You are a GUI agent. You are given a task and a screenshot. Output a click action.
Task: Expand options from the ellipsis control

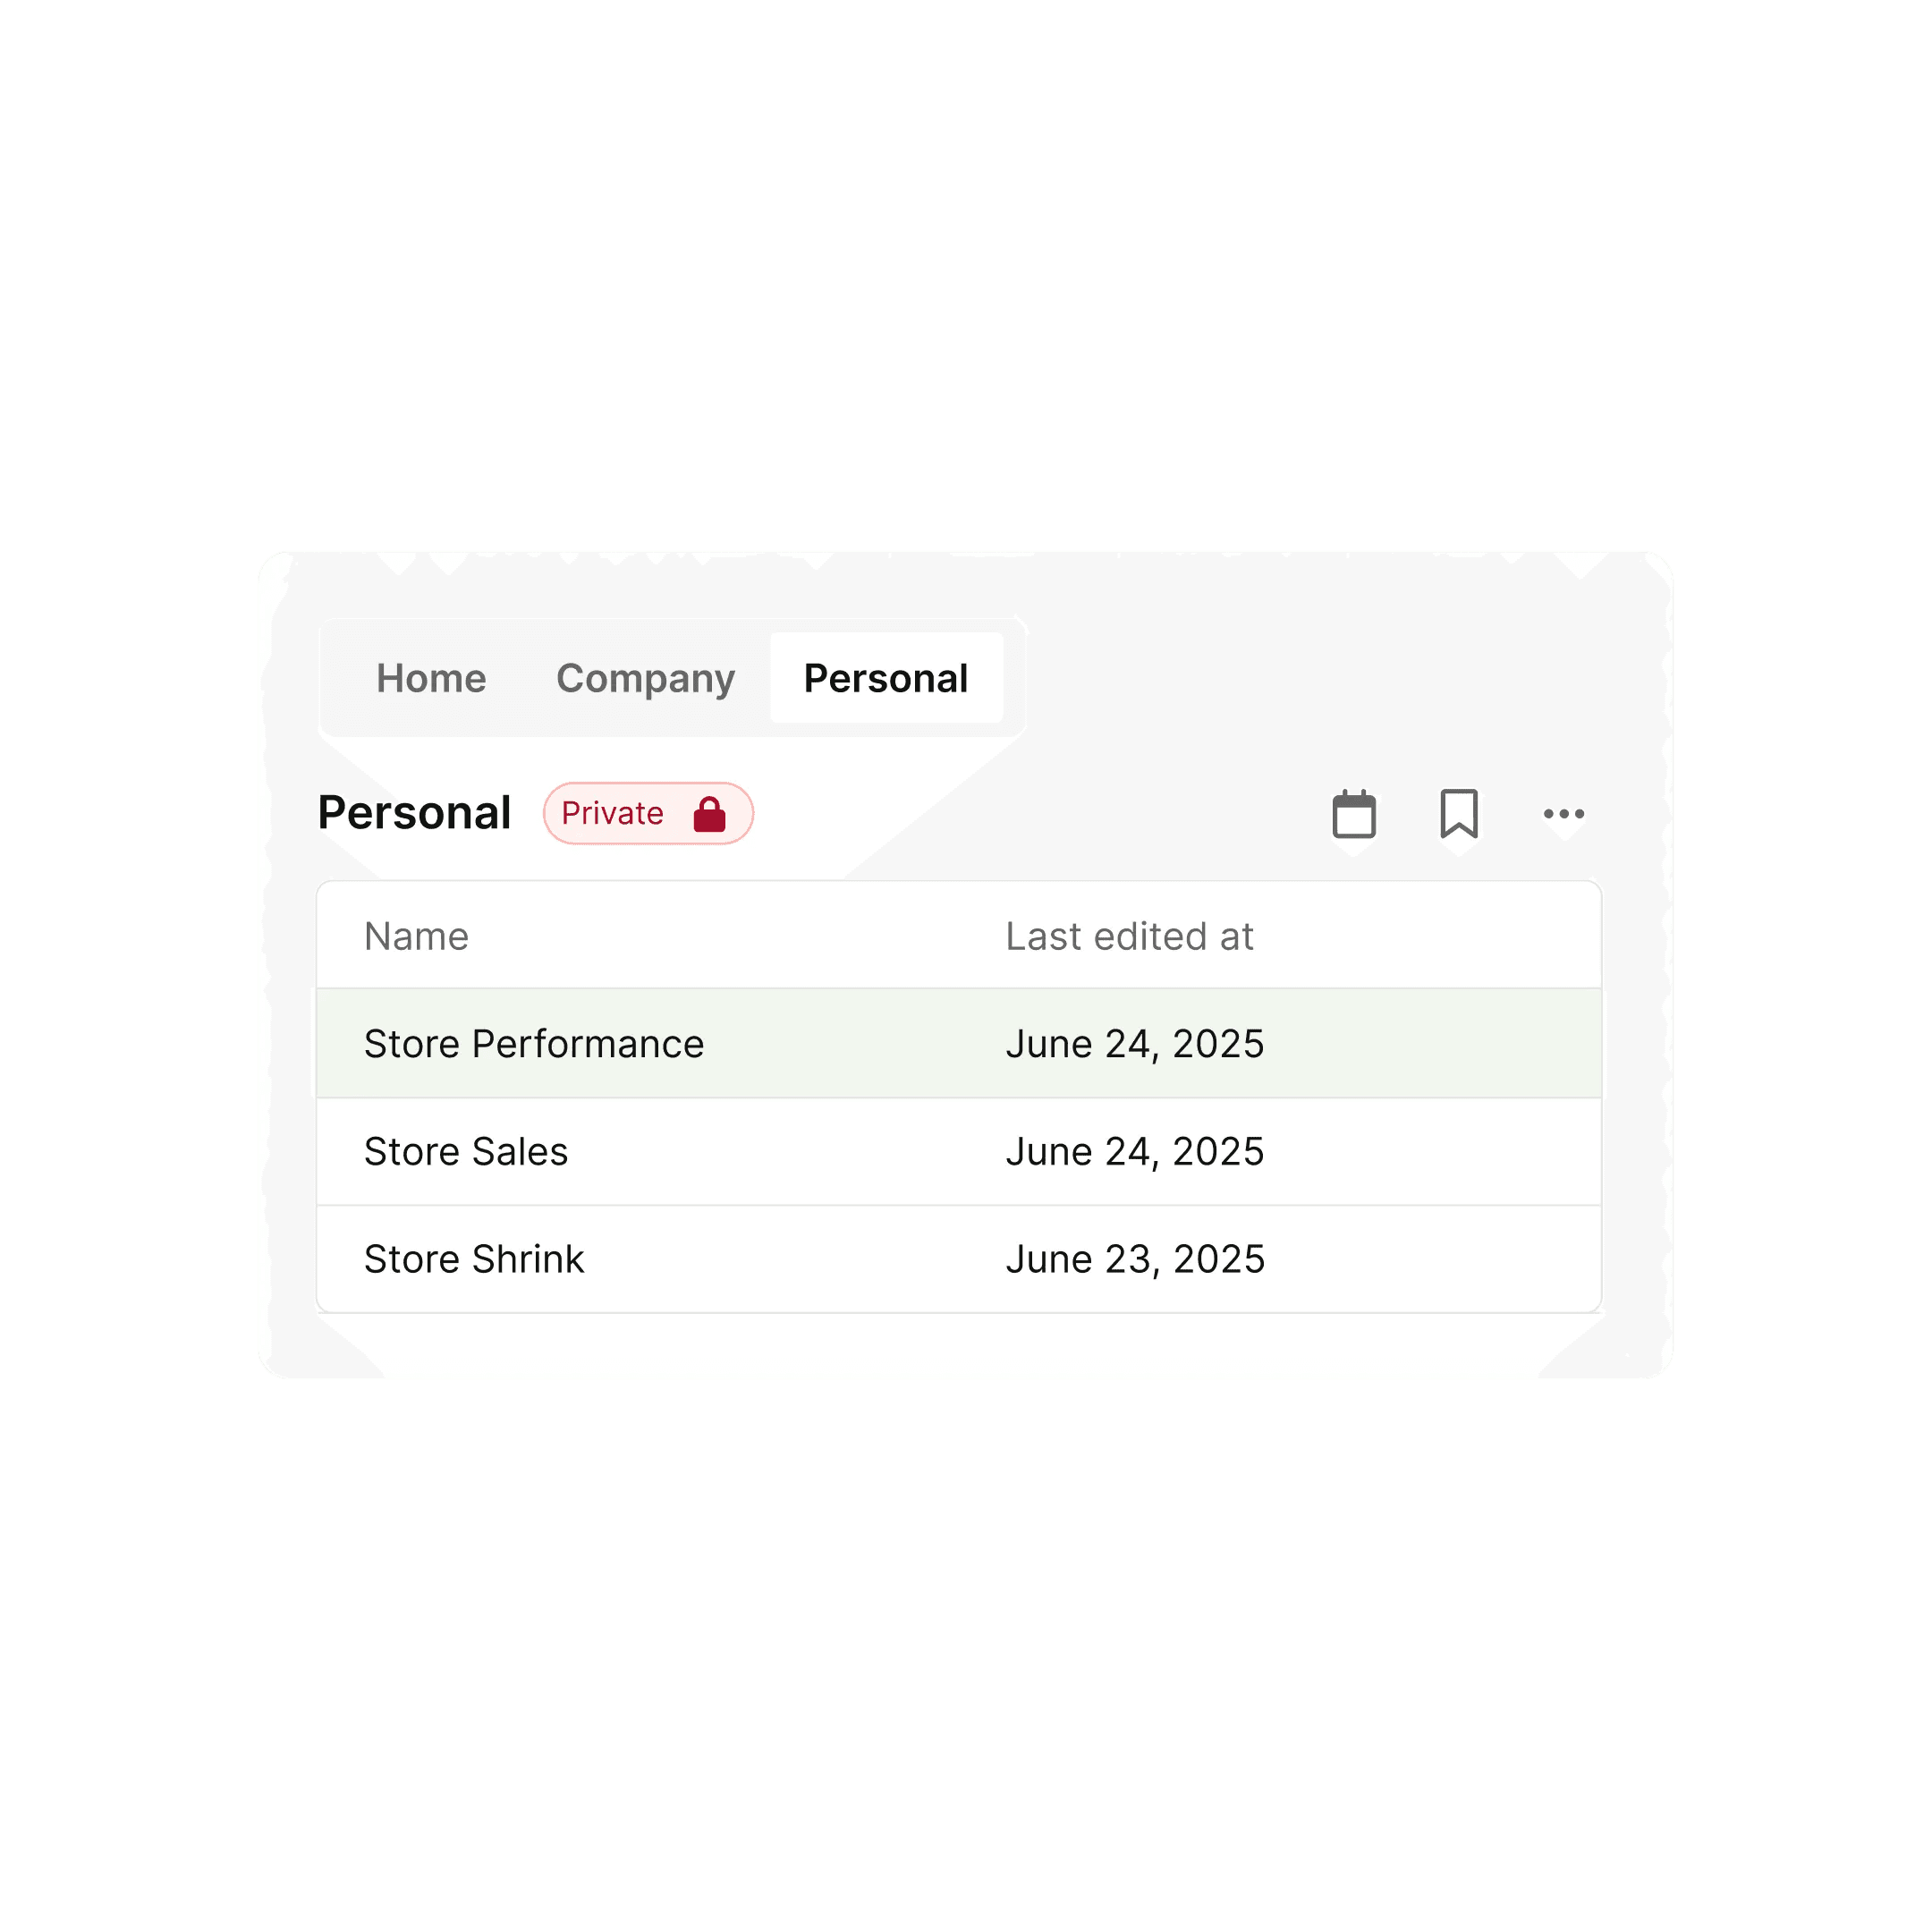[x=1563, y=813]
